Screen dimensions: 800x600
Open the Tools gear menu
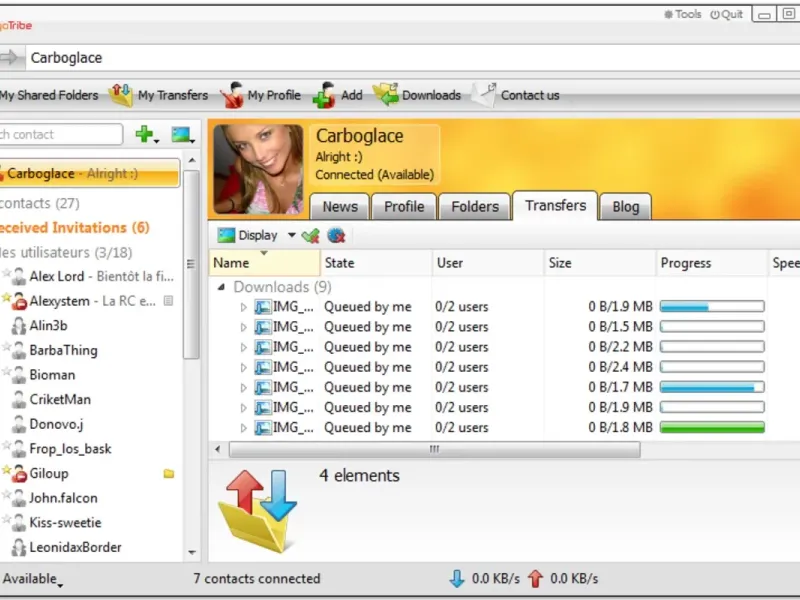682,14
